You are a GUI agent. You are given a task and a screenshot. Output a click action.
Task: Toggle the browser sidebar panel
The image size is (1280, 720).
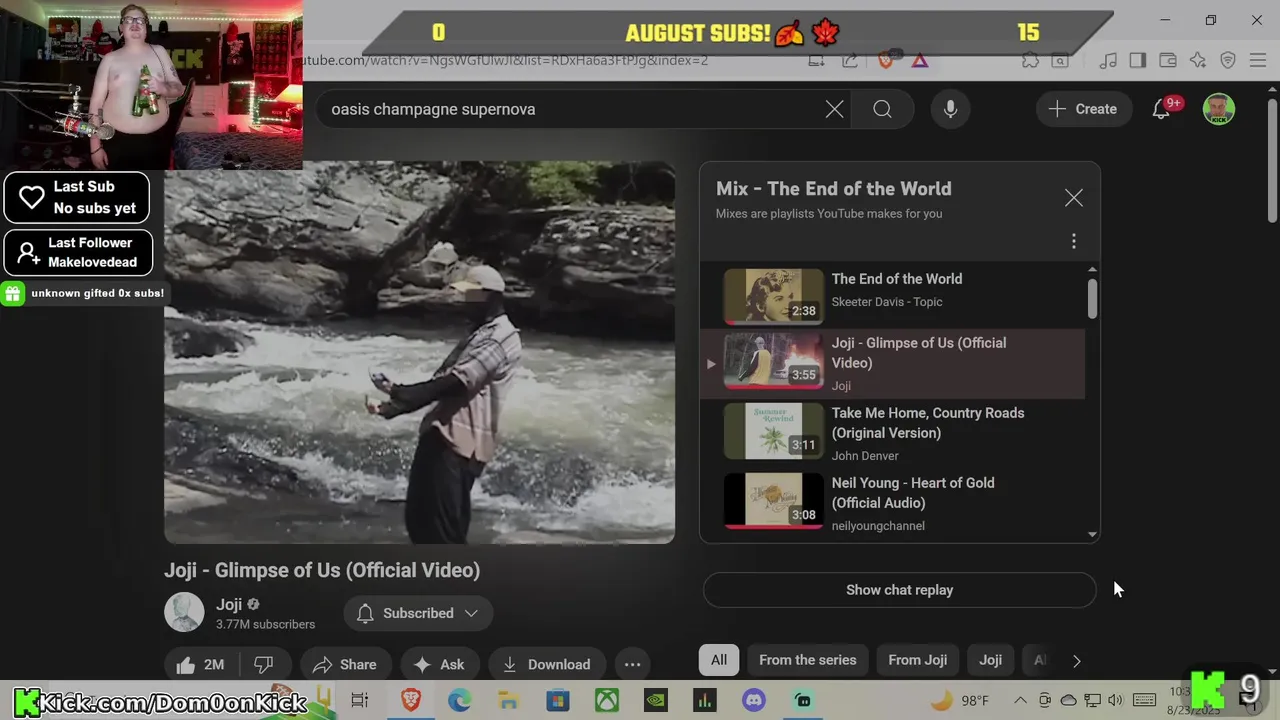(x=1138, y=60)
